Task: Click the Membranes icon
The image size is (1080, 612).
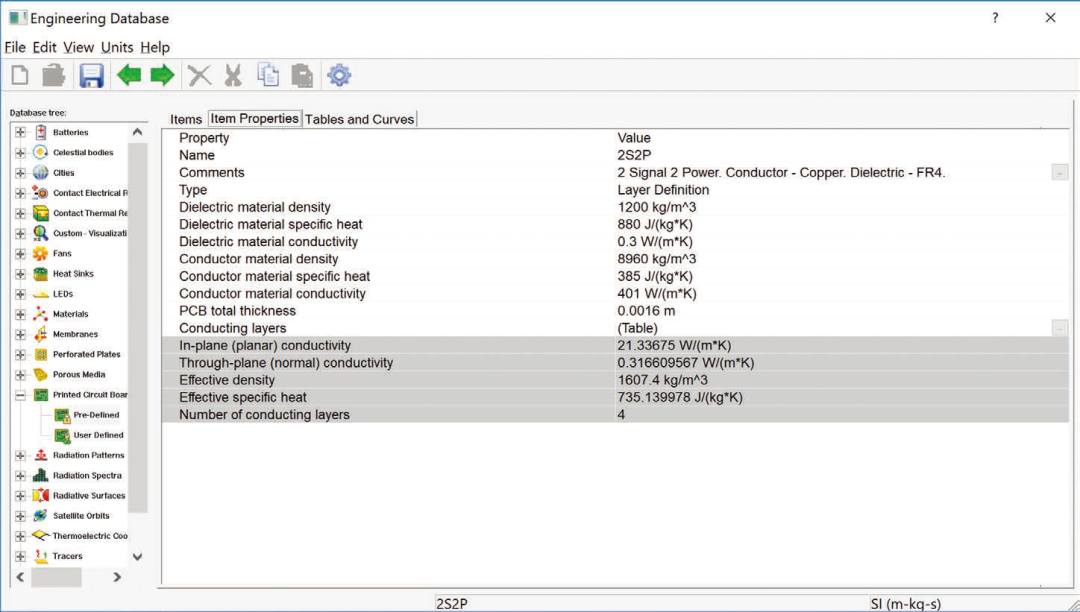Action: pyautogui.click(x=41, y=334)
